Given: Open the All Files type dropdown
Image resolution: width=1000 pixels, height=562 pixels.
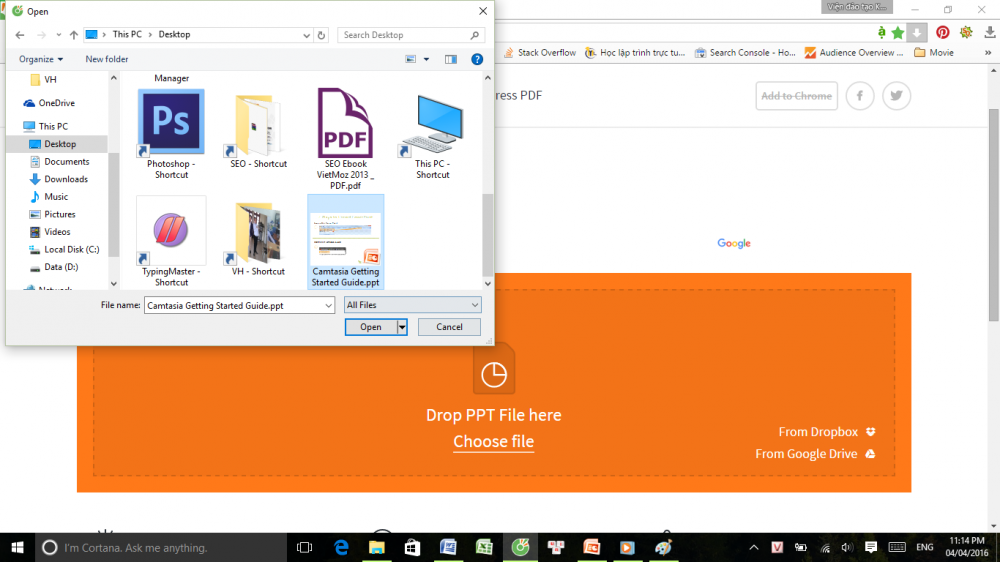Looking at the screenshot, I should coord(412,305).
